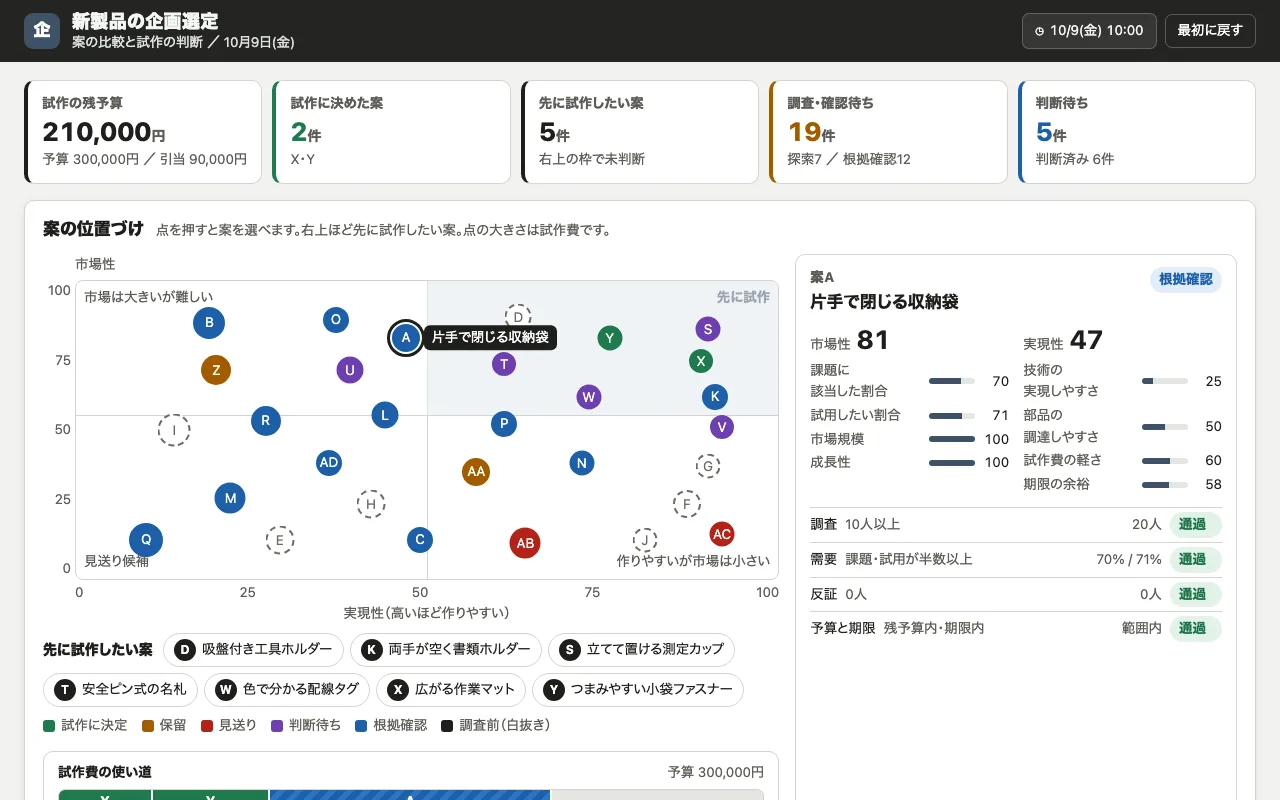This screenshot has height=800, width=1280.
Task: Select the 両手が空く書類ホルダー chip
Action: pos(446,650)
